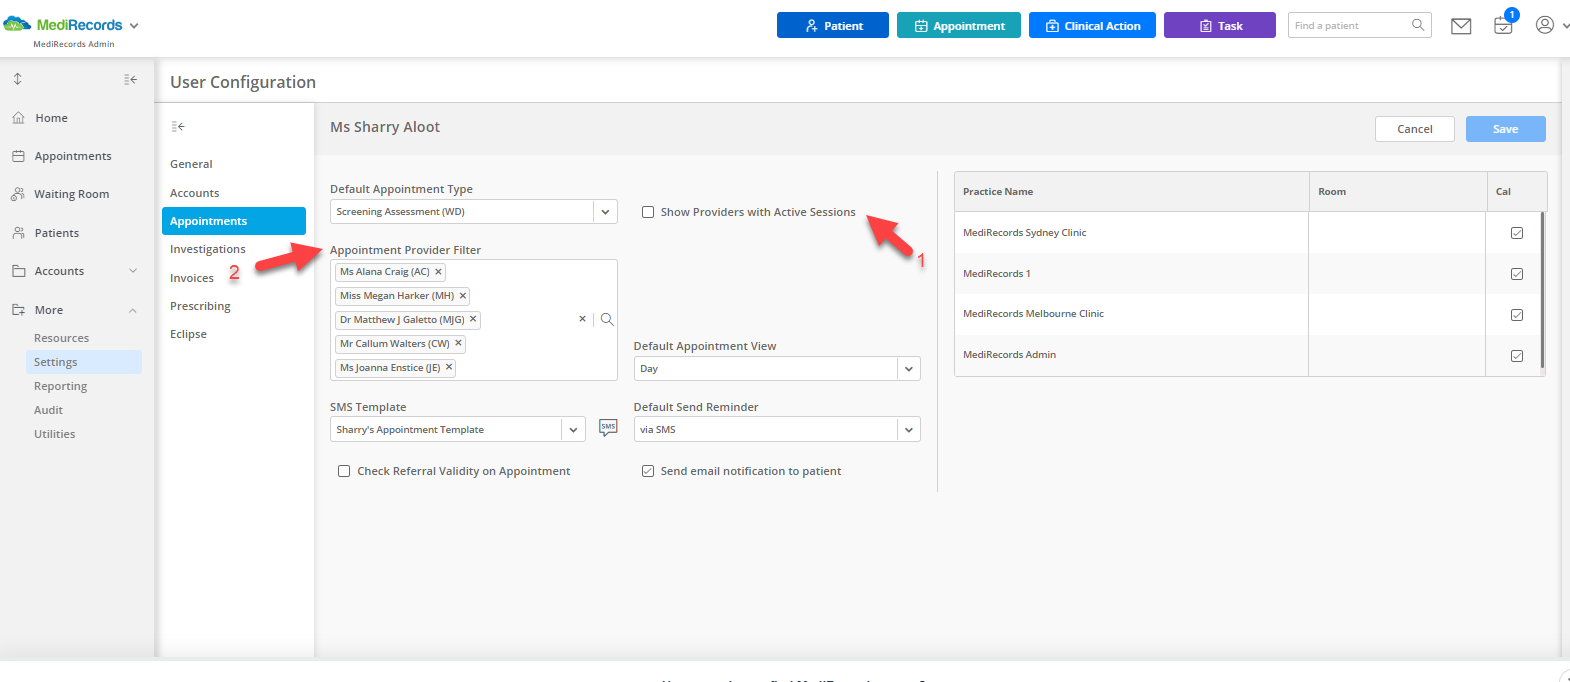Click the blue Patient button
The image size is (1570, 682).
point(833,25)
